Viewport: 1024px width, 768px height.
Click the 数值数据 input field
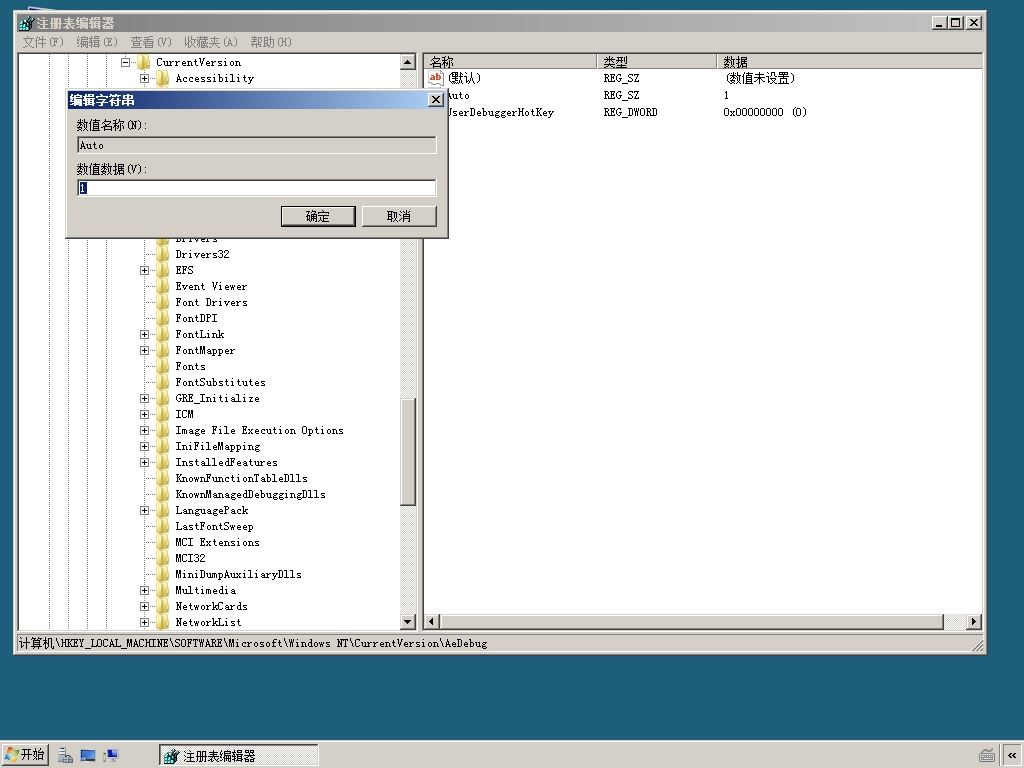256,188
